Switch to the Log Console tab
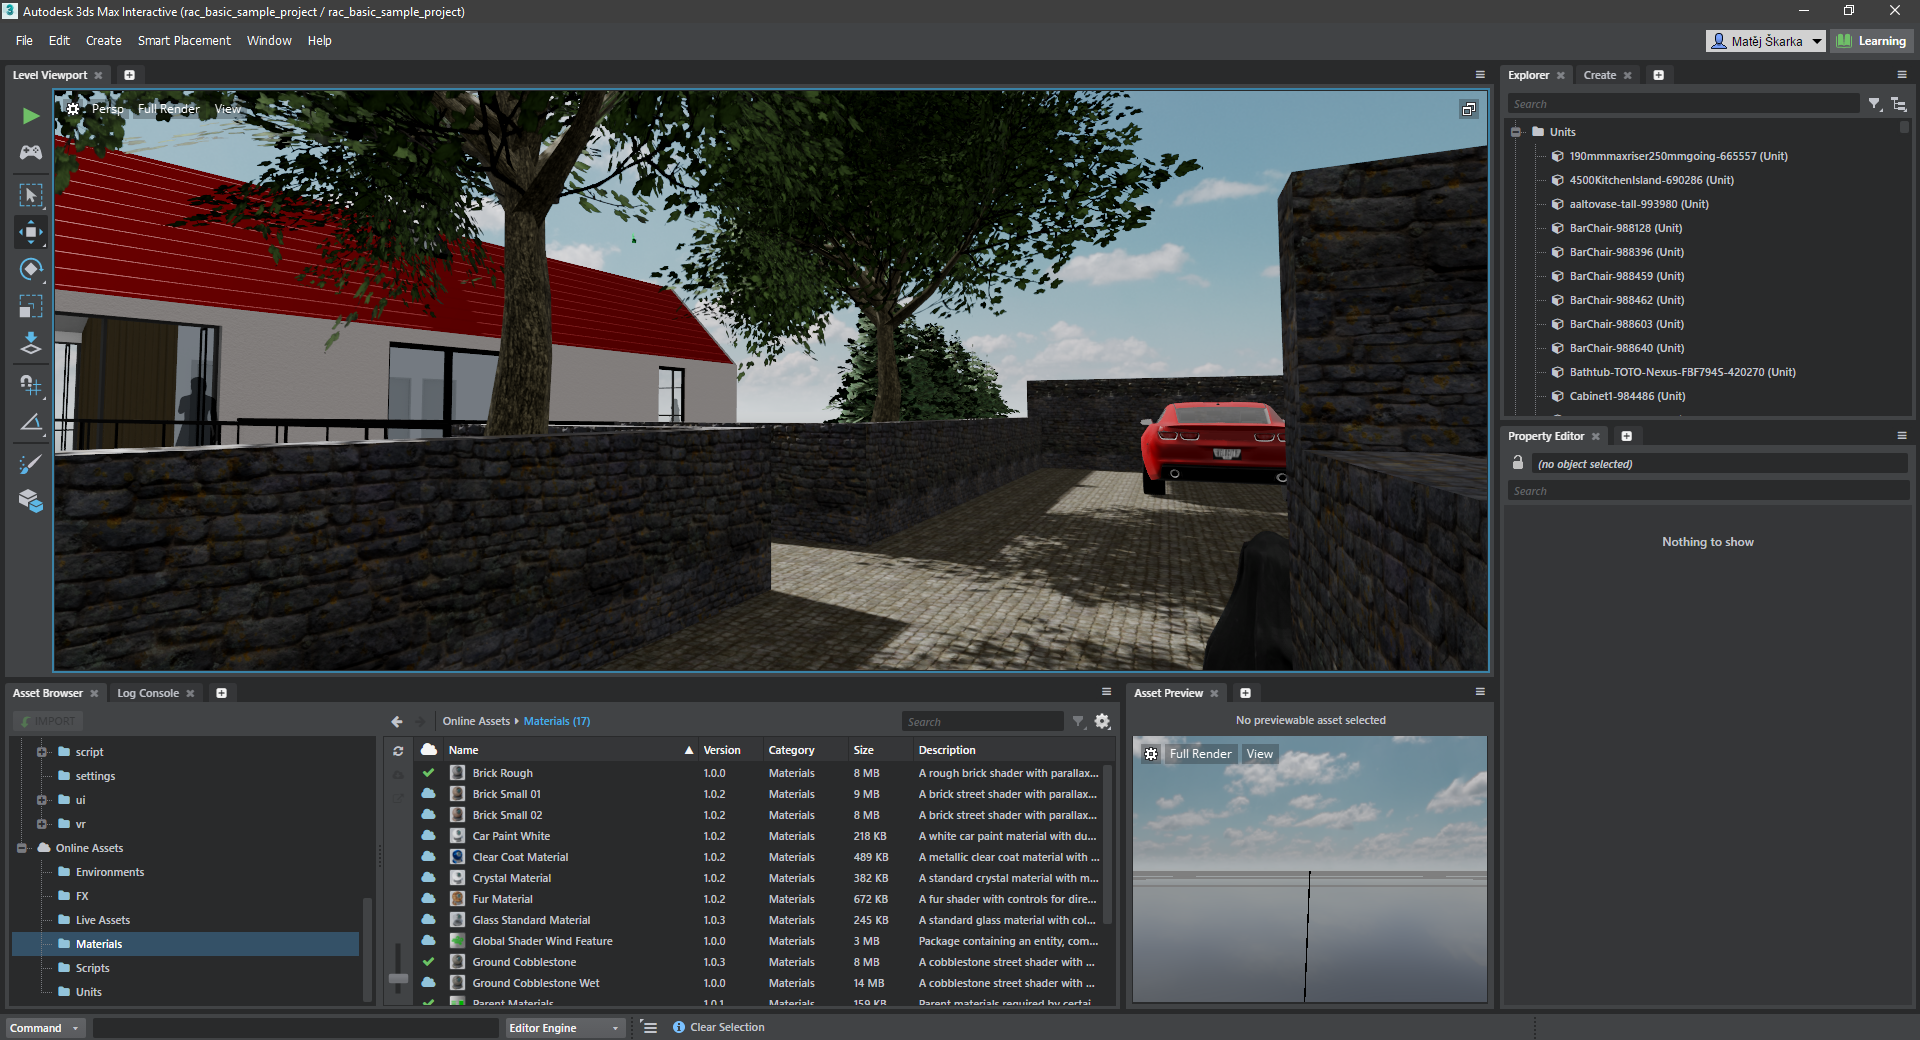 pyautogui.click(x=148, y=693)
